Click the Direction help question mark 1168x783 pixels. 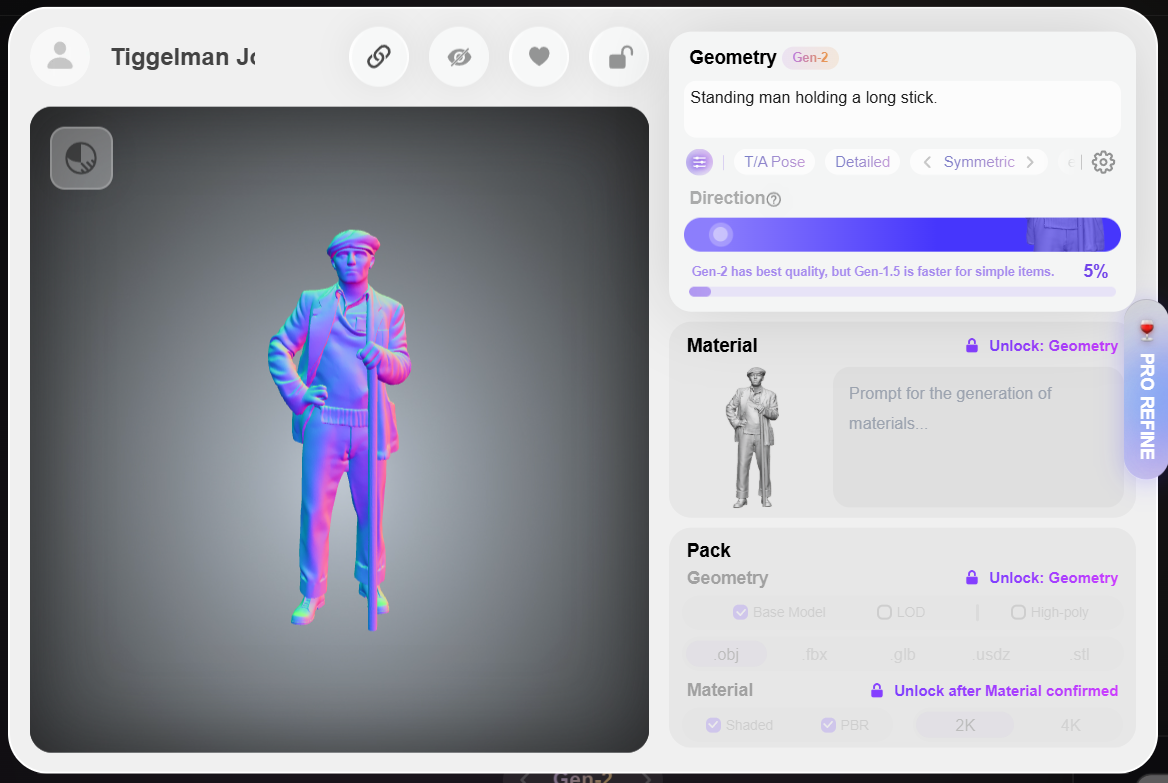pyautogui.click(x=773, y=199)
